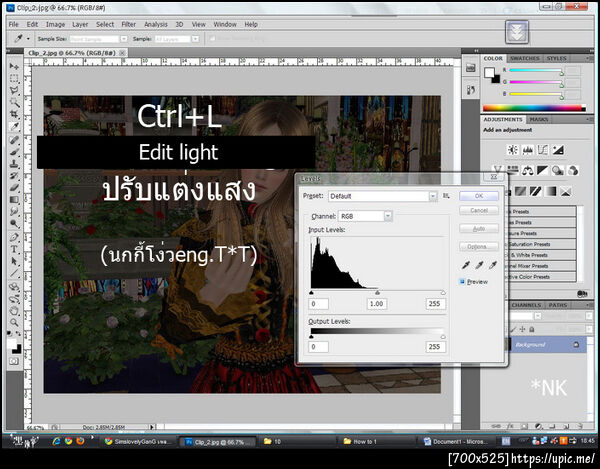The height and width of the screenshot is (469, 600).
Task: Open the Window menu
Action: (x=225, y=24)
